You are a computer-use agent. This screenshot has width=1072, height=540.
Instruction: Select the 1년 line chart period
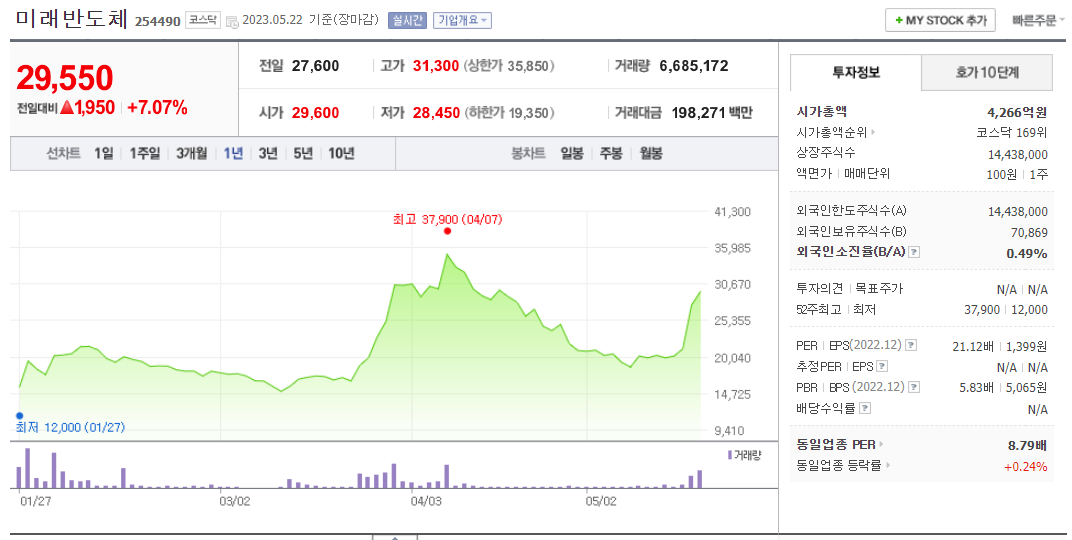[233, 153]
